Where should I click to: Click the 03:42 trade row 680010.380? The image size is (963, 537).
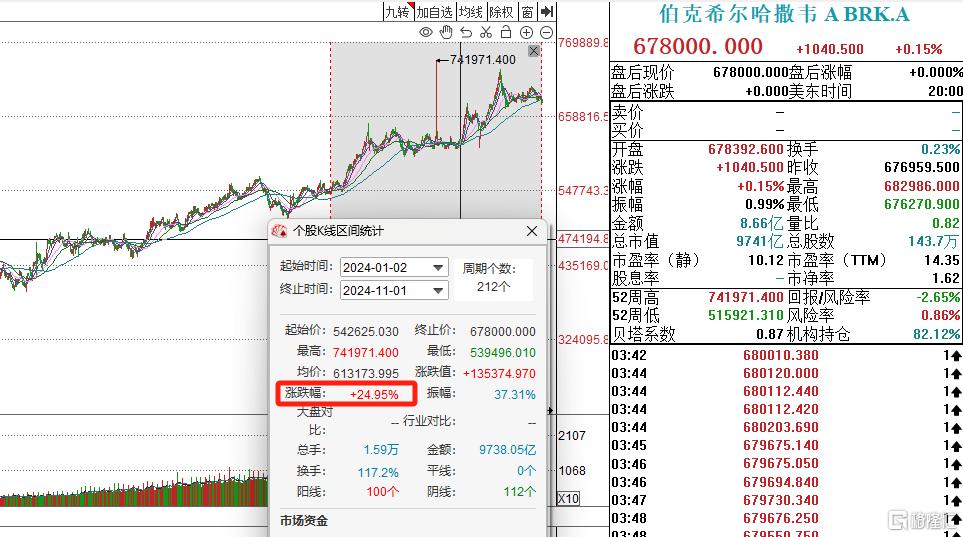pos(786,355)
